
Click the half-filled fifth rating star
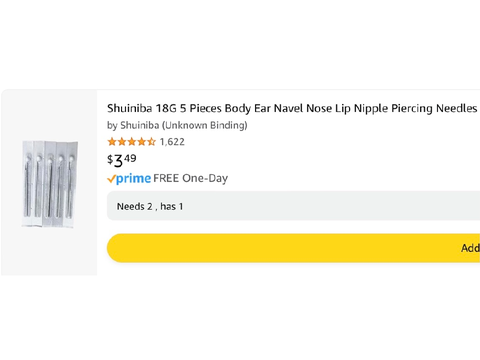pyautogui.click(x=151, y=142)
